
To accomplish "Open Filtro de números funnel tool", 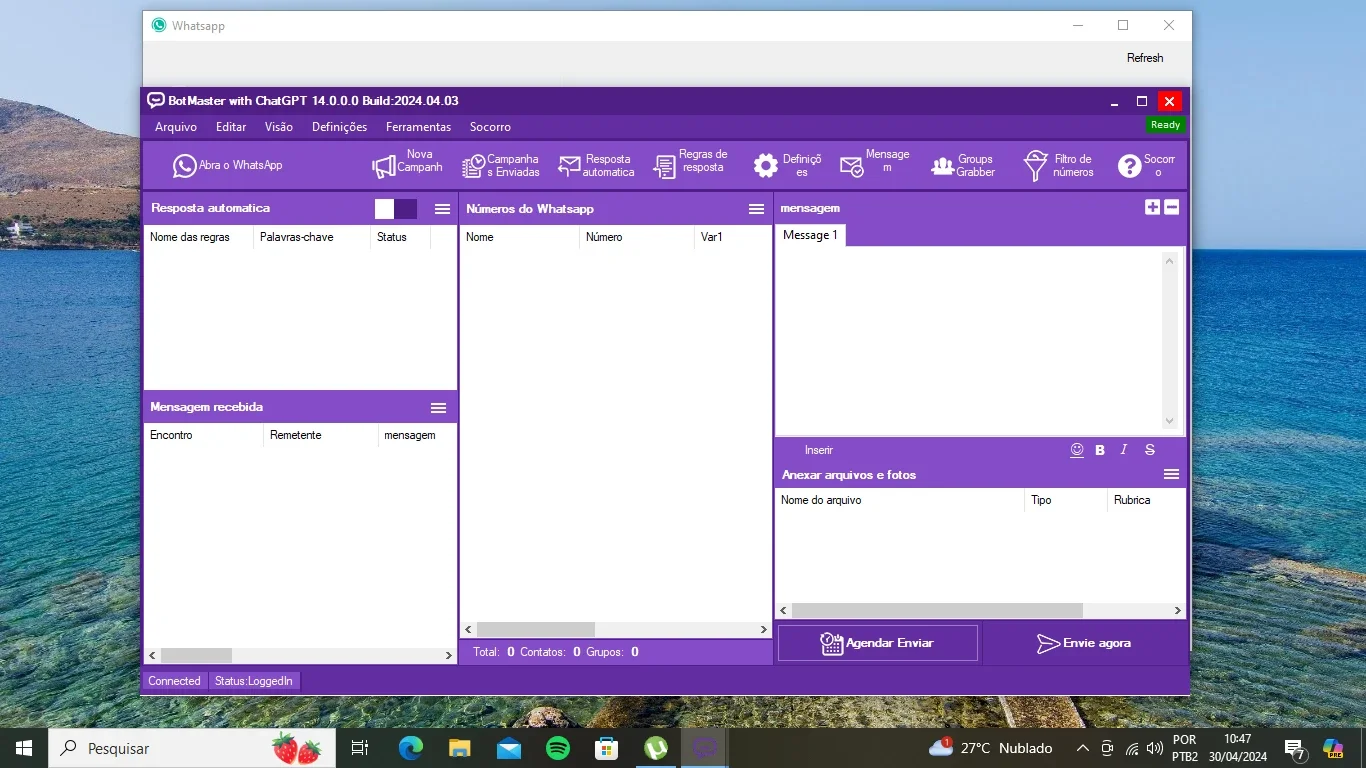I will point(1058,166).
